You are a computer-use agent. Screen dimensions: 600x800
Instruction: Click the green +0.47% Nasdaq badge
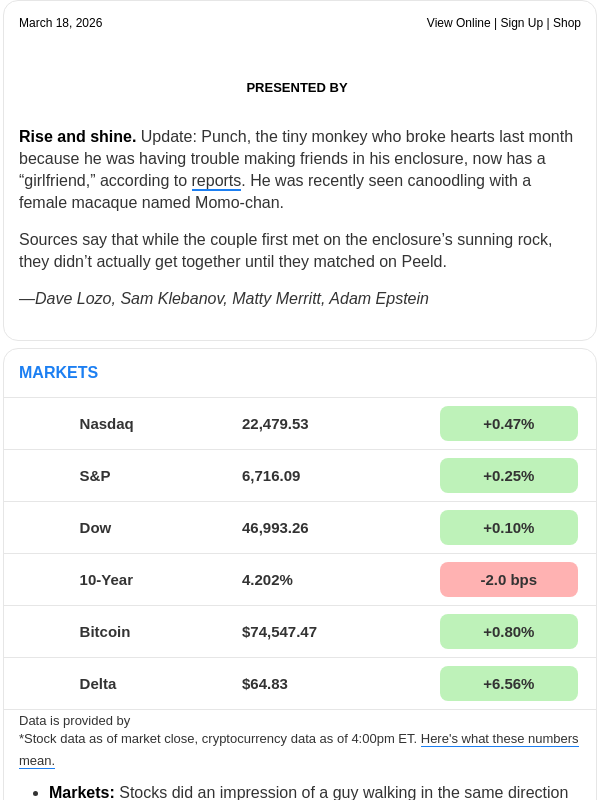coord(508,424)
